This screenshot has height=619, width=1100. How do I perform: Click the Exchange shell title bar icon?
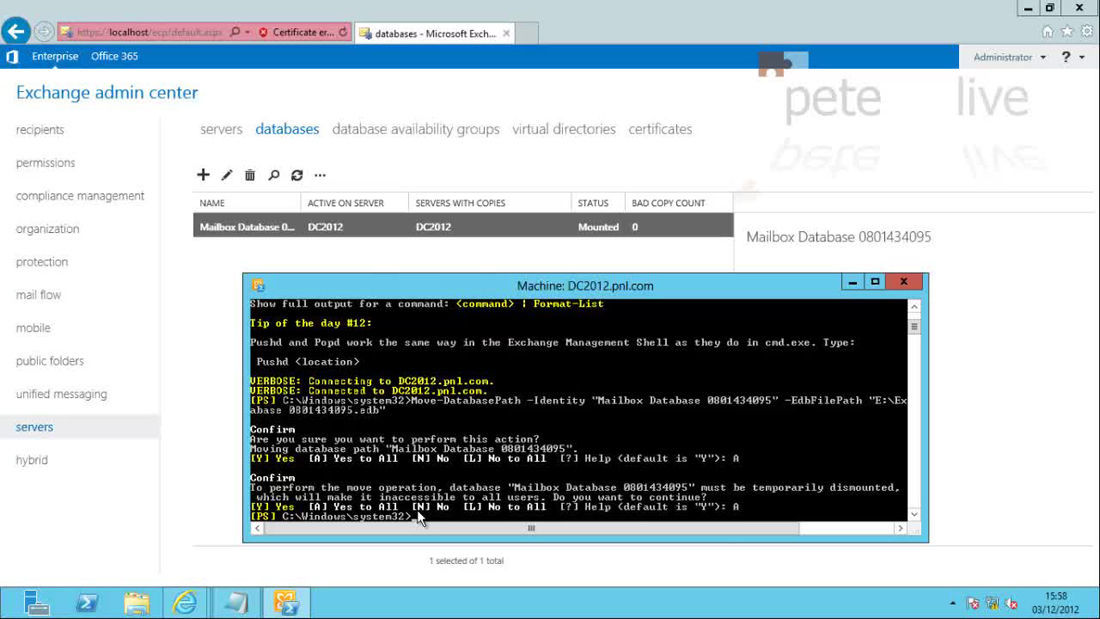point(258,286)
